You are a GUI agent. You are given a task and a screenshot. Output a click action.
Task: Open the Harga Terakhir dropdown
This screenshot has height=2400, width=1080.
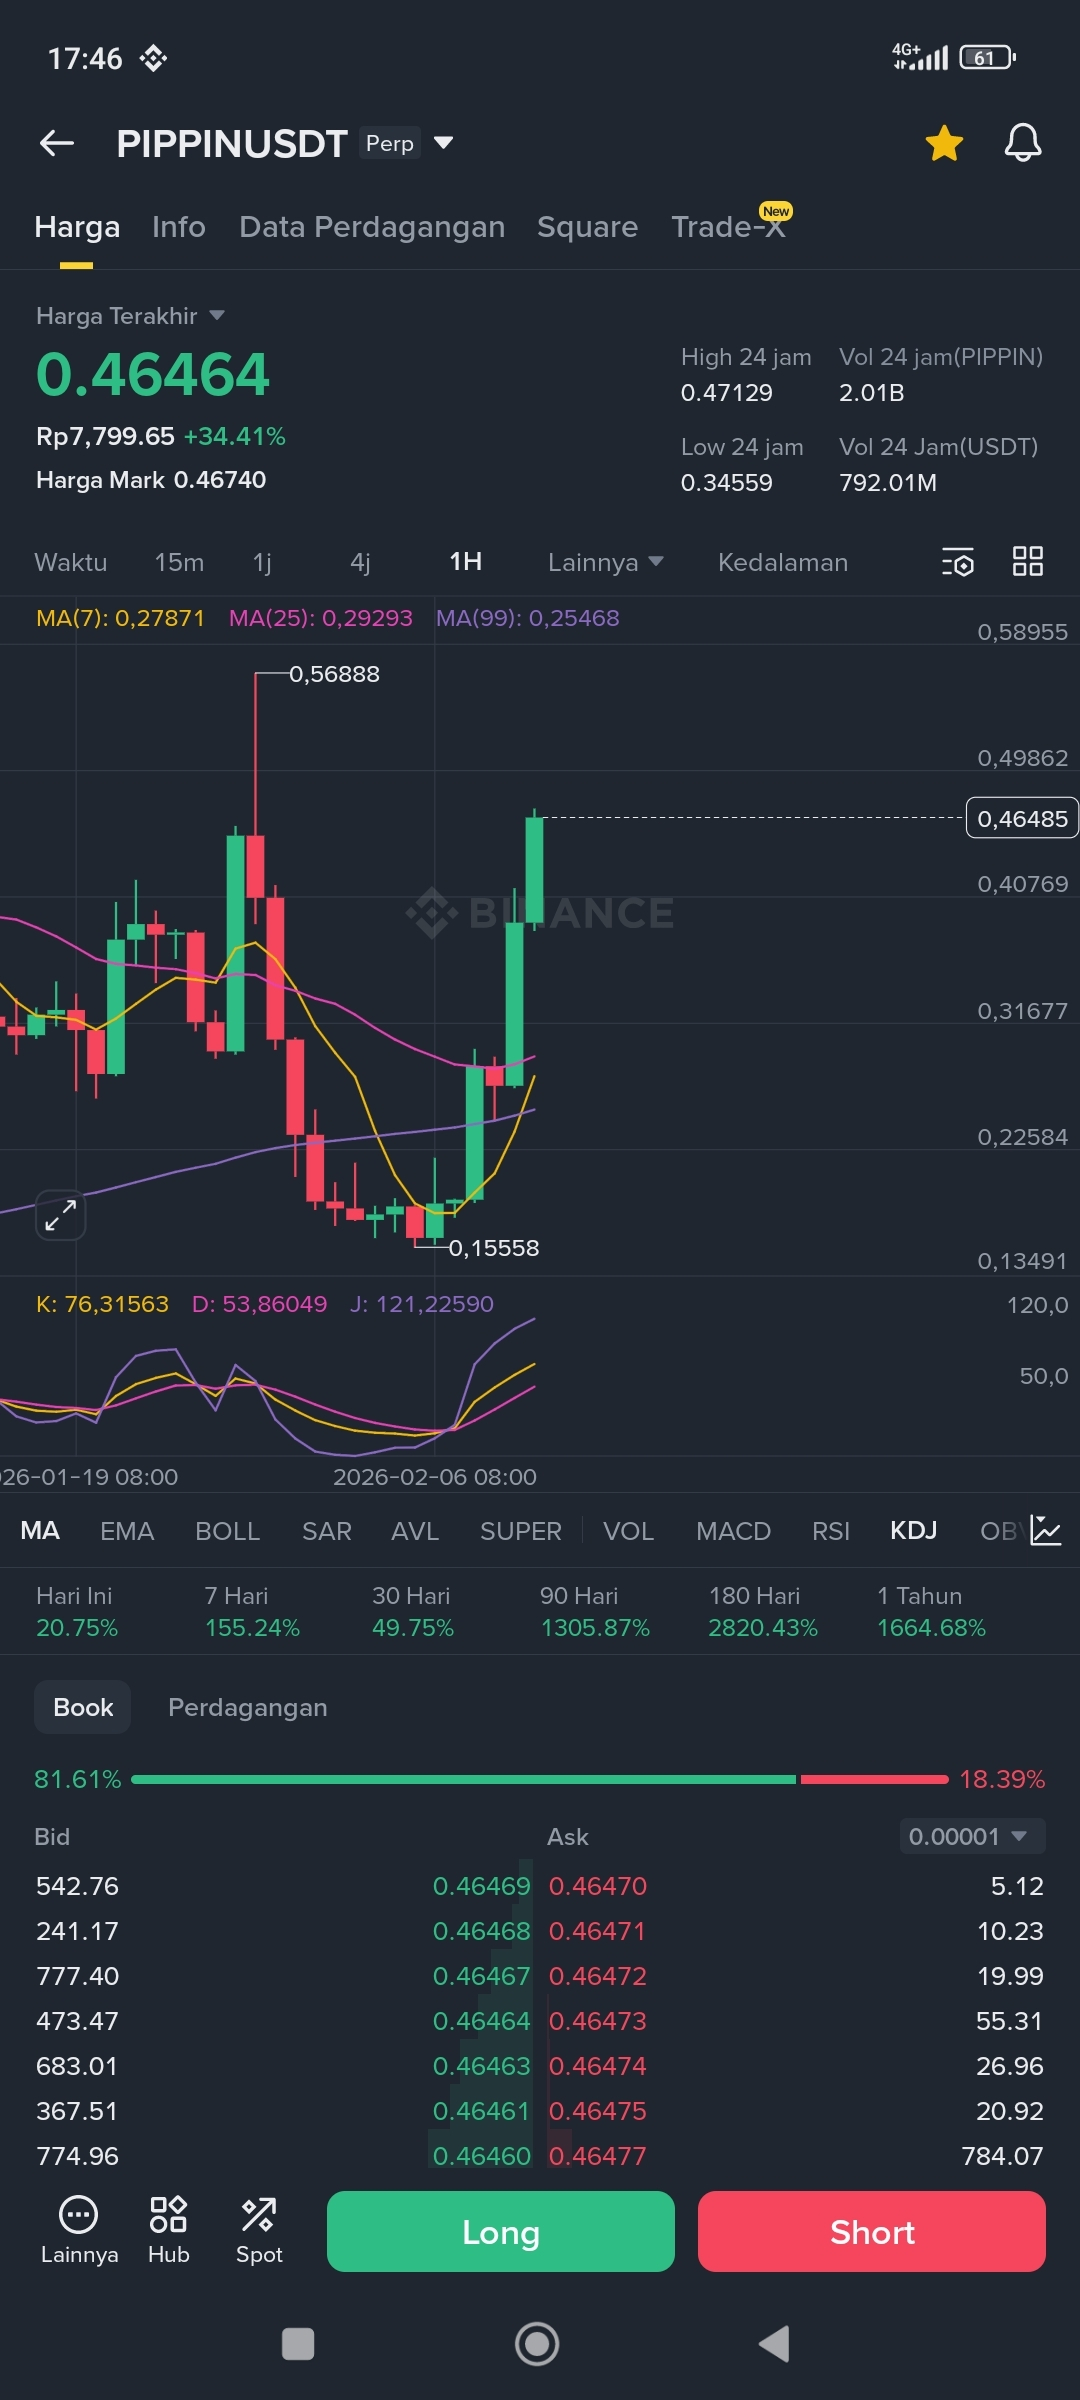(130, 316)
